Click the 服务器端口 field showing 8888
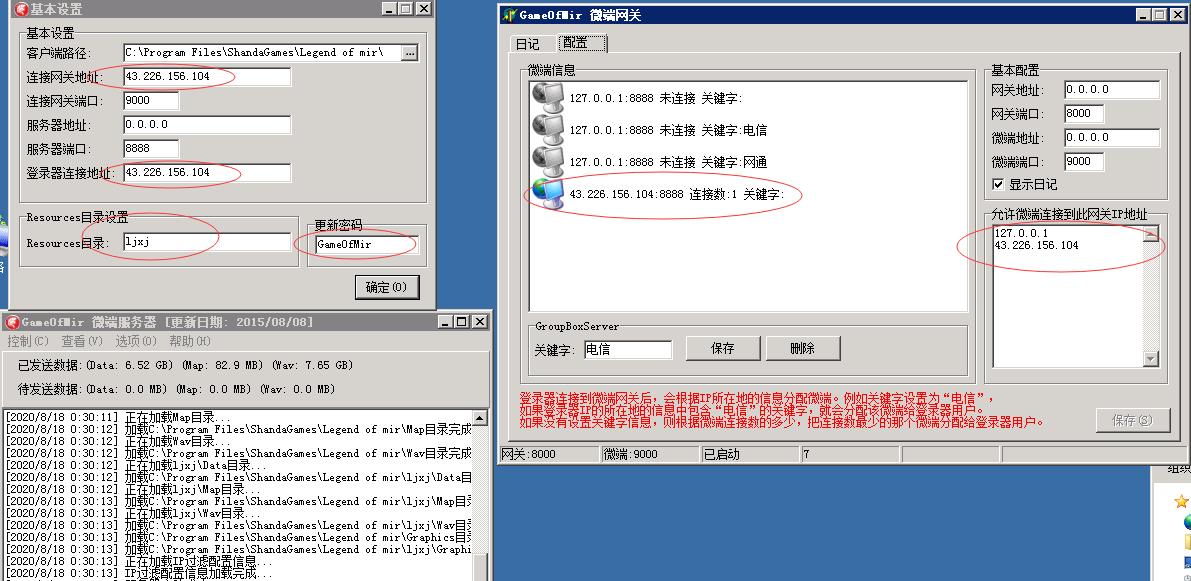1191x581 pixels. (151, 149)
